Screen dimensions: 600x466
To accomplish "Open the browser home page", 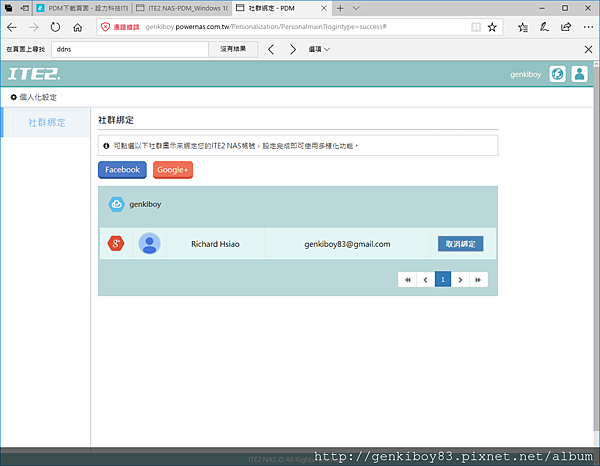I will pyautogui.click(x=78, y=27).
